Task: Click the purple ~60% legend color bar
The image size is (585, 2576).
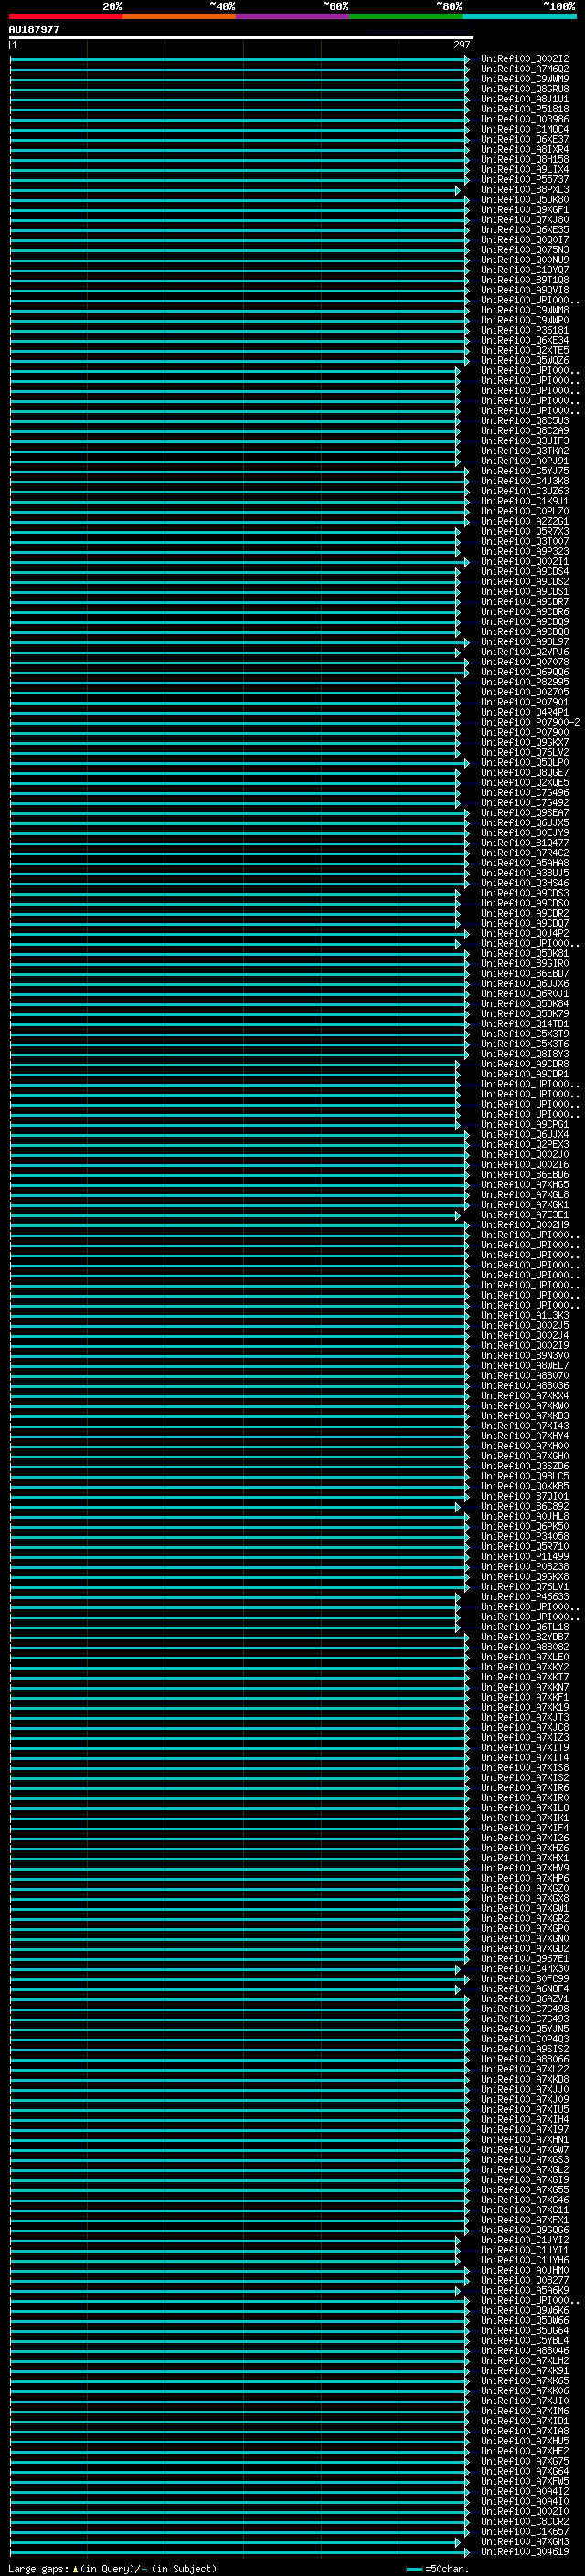Action: [x=293, y=16]
